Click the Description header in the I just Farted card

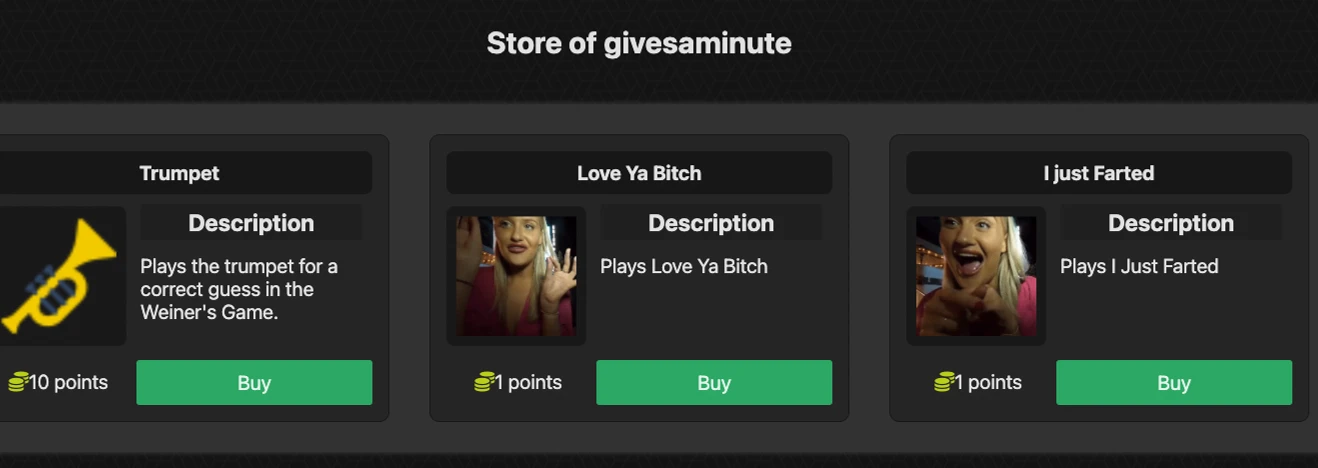point(1171,223)
